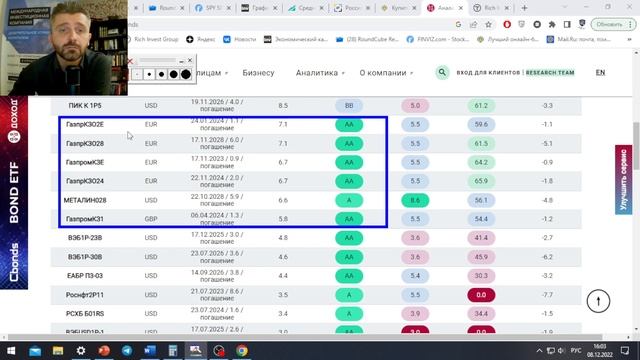Image resolution: width=640 pixels, height=360 pixels.
Task: Open the Аналитика dropdown menu
Action: pos(320,73)
